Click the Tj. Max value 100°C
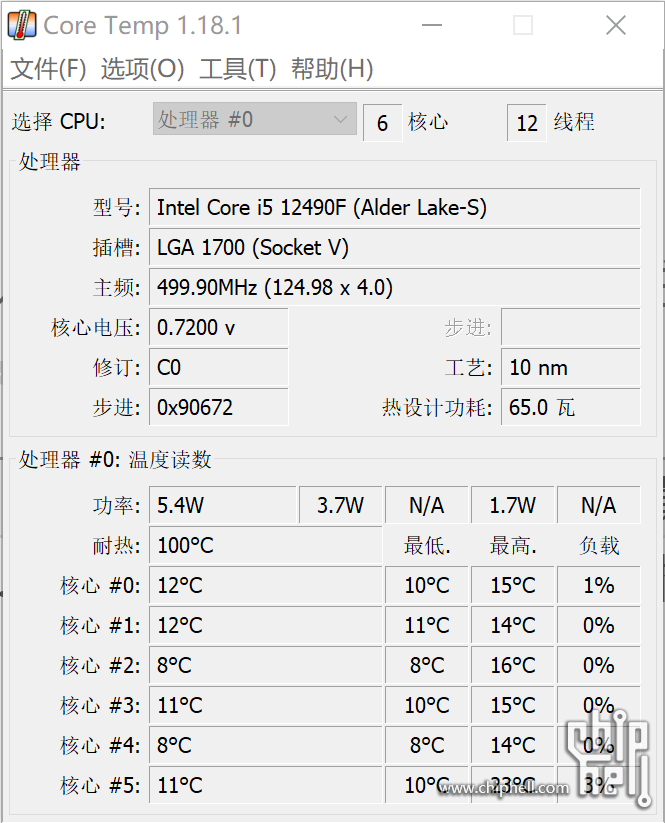 click(266, 545)
